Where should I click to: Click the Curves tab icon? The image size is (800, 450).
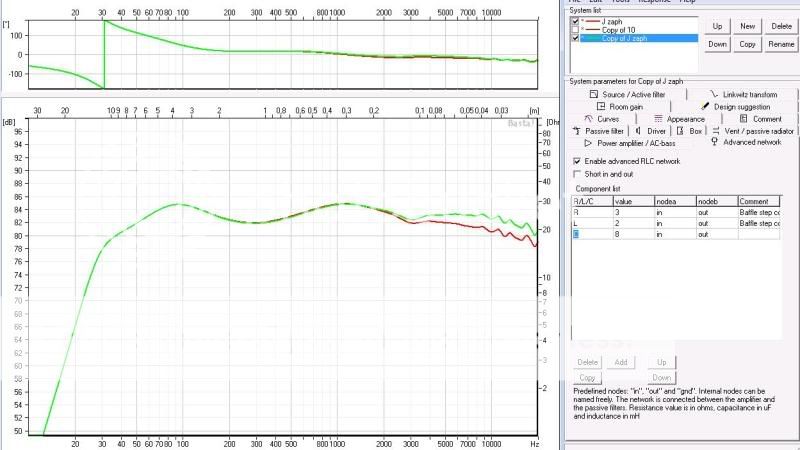click(x=588, y=118)
